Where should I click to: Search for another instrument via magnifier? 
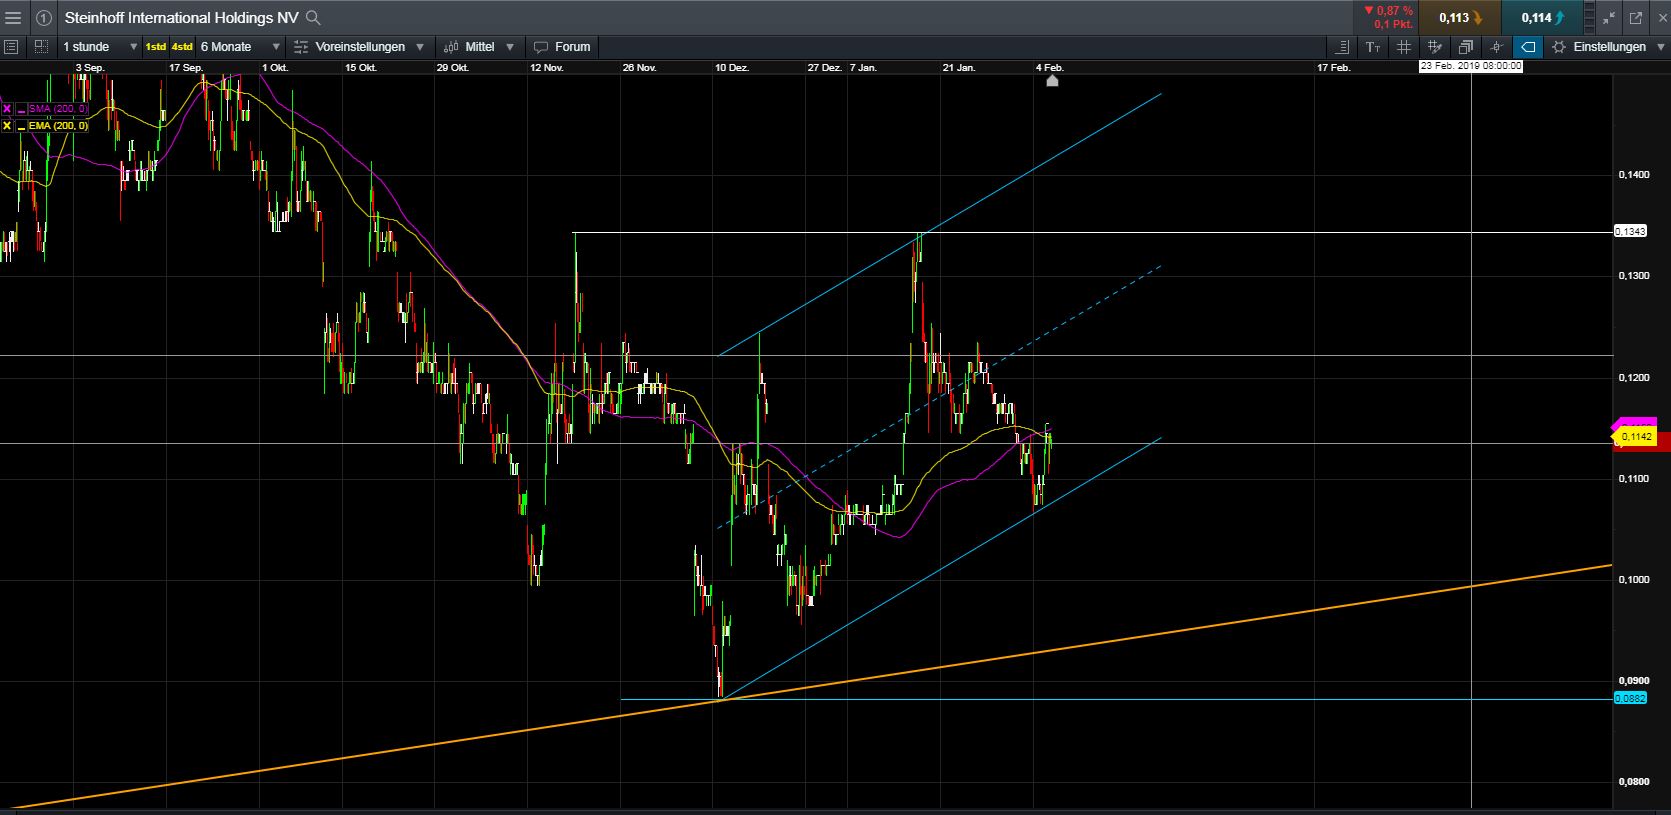coord(313,17)
